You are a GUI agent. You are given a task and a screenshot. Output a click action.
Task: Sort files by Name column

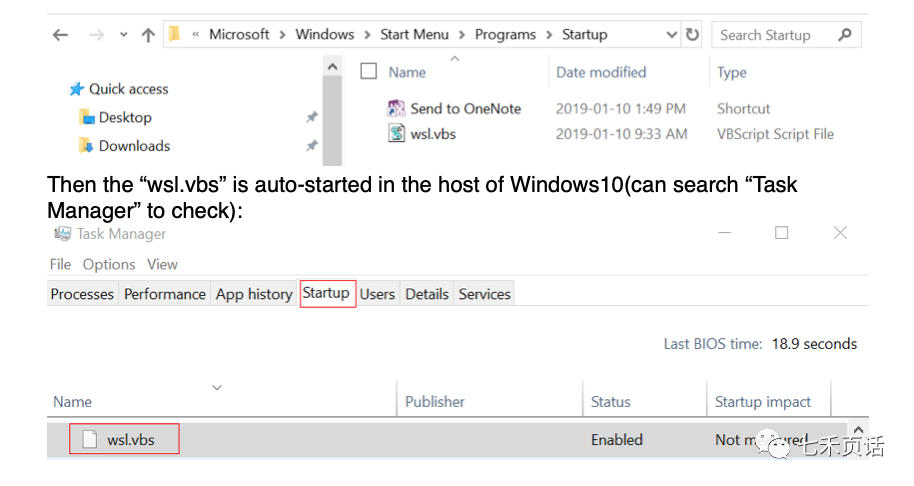click(x=407, y=72)
